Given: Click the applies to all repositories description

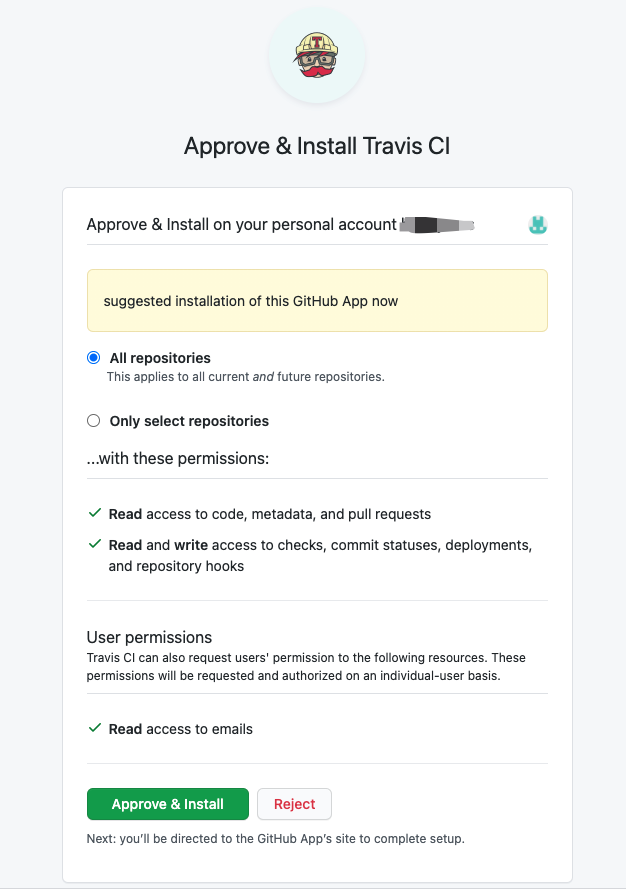Looking at the screenshot, I should 246,377.
